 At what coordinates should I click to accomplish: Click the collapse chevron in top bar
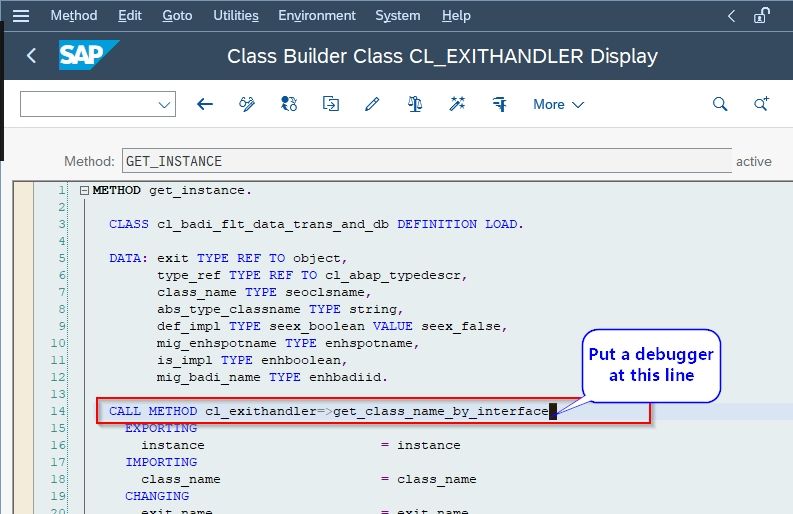tap(731, 16)
